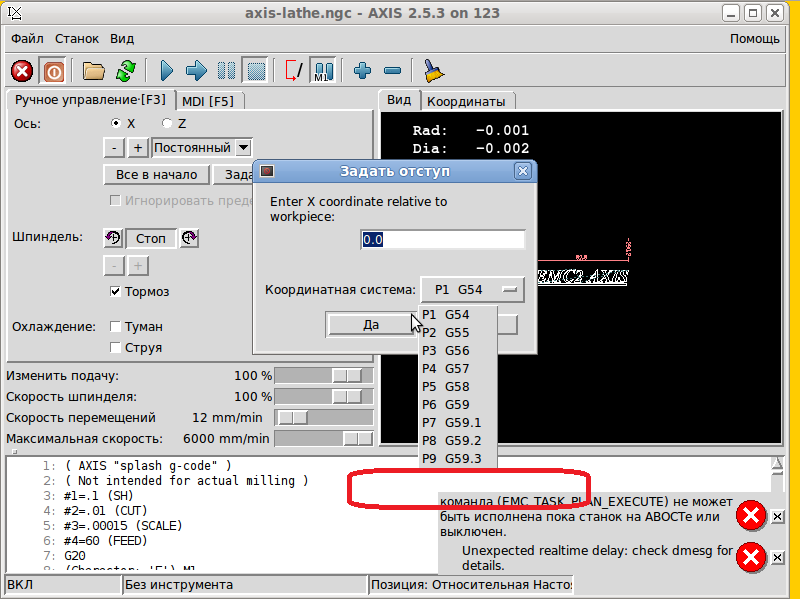This screenshot has height=600, width=800.
Task: Dismiss the EMC_TASK_PLAN_EXECUTE error notification
Action: coord(777,517)
